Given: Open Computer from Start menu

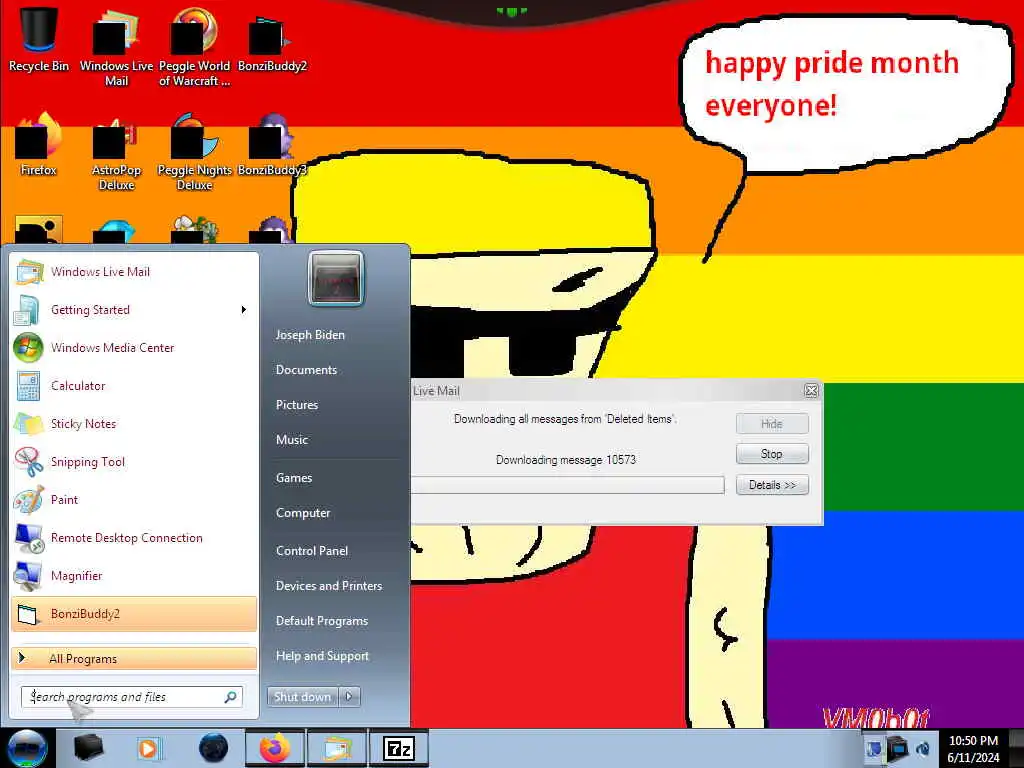Looking at the screenshot, I should pos(303,513).
